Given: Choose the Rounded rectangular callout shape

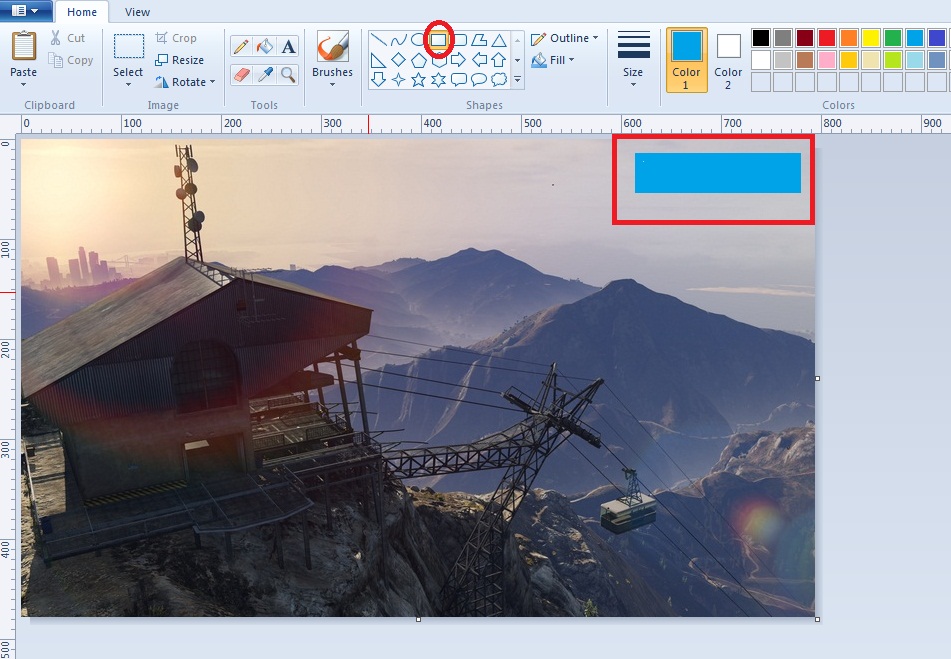Looking at the screenshot, I should click(x=459, y=79).
